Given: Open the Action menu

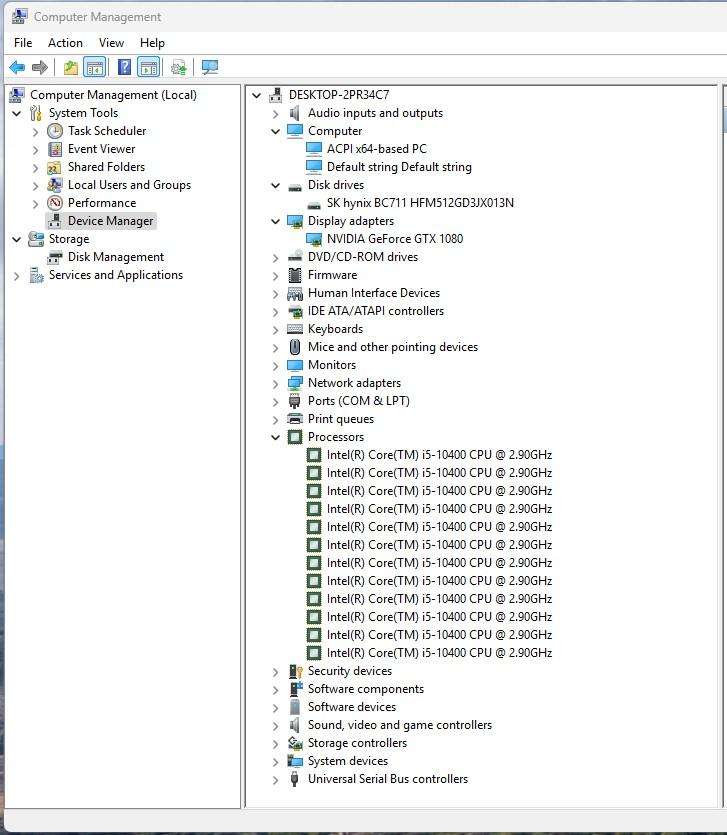Looking at the screenshot, I should click(65, 43).
